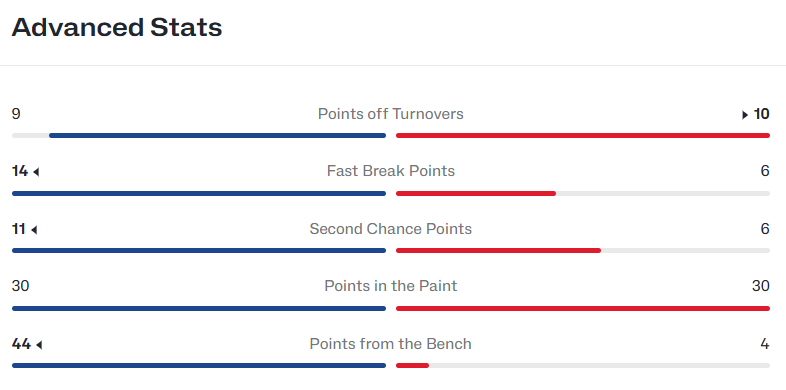The image size is (786, 390).
Task: Click the blue Points in the Paint bar
Action: coord(199,308)
